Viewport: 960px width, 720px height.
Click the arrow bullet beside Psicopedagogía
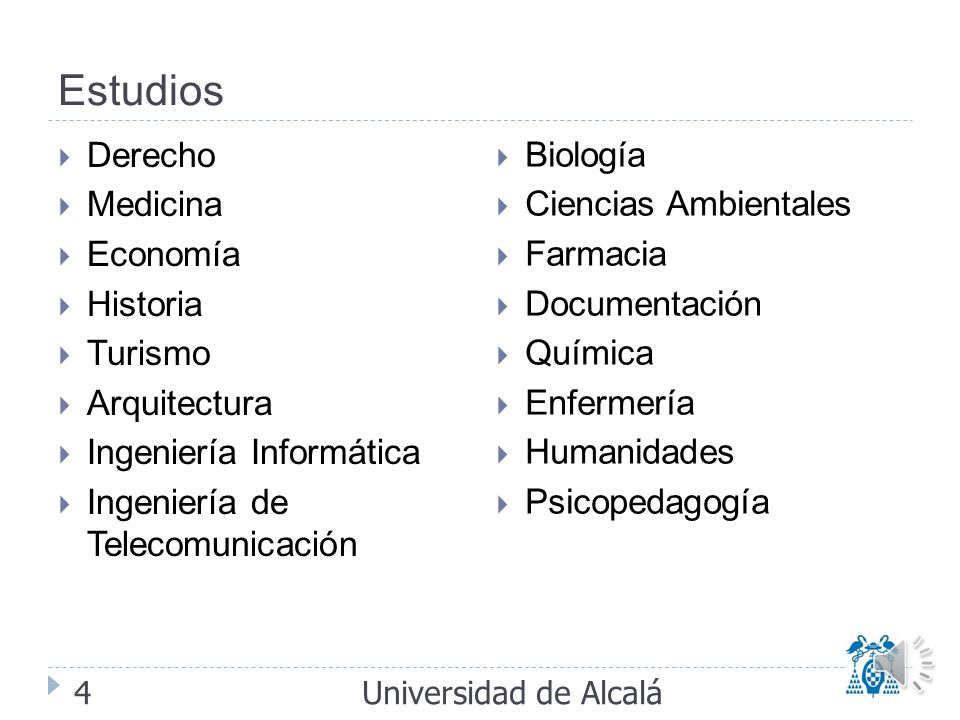(503, 504)
